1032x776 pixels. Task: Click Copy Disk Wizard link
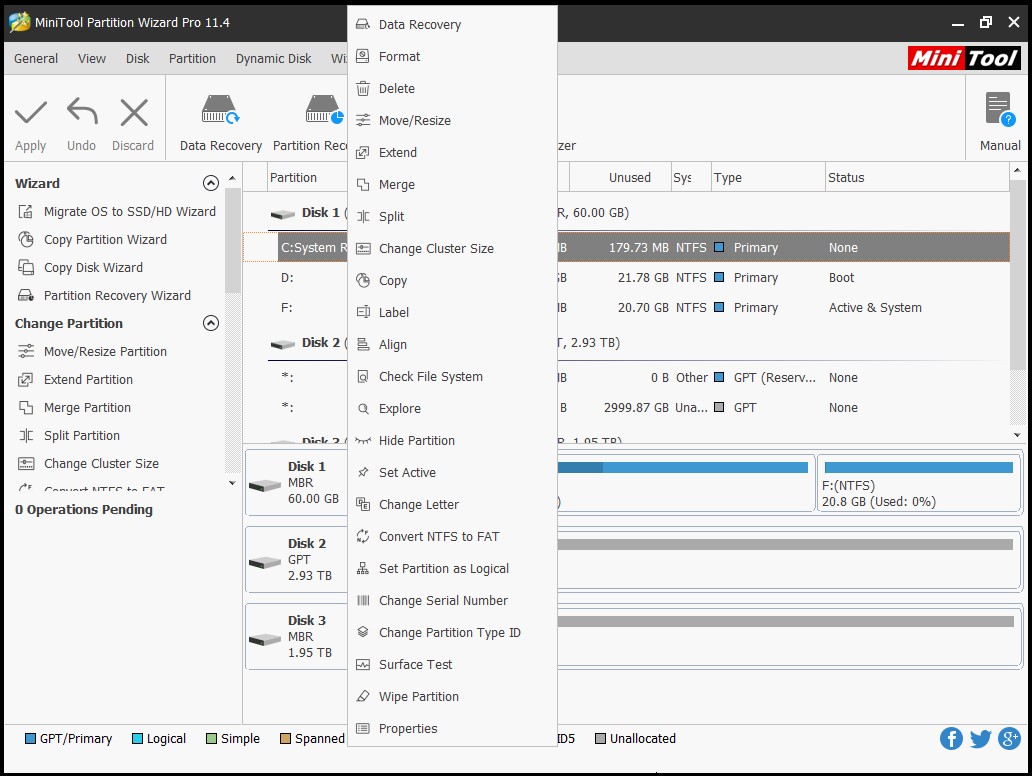pyautogui.click(x=93, y=268)
